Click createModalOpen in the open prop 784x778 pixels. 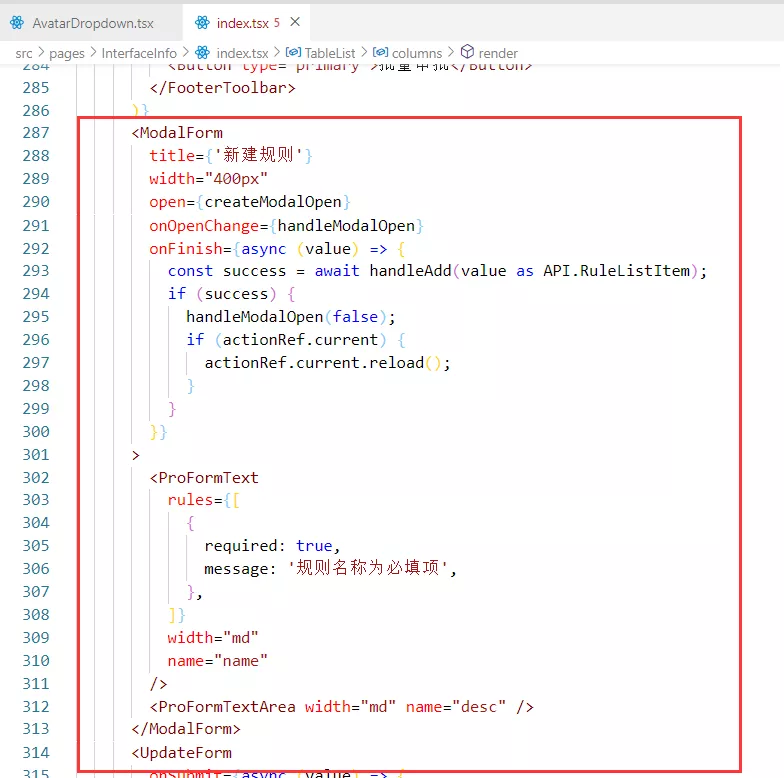(x=273, y=202)
